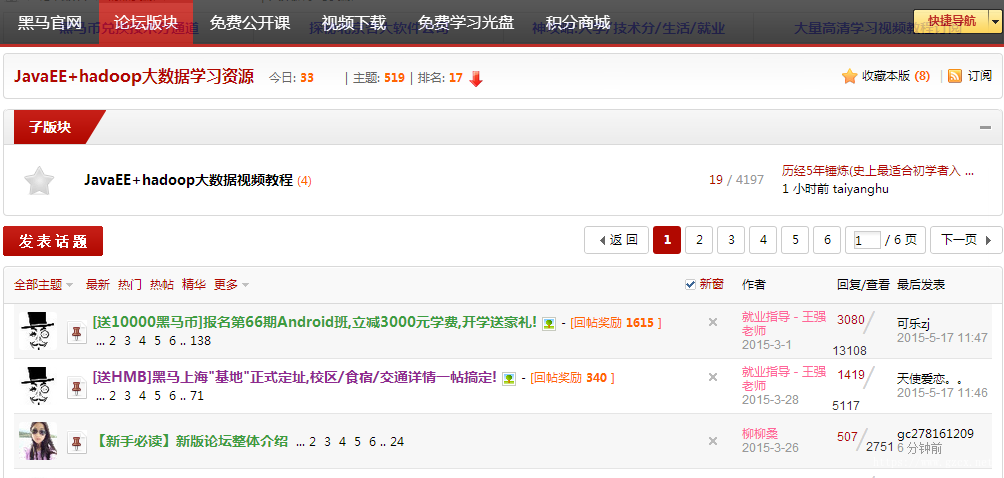Click reply count 3080
Viewport: 1004px width, 478px height.
(851, 319)
